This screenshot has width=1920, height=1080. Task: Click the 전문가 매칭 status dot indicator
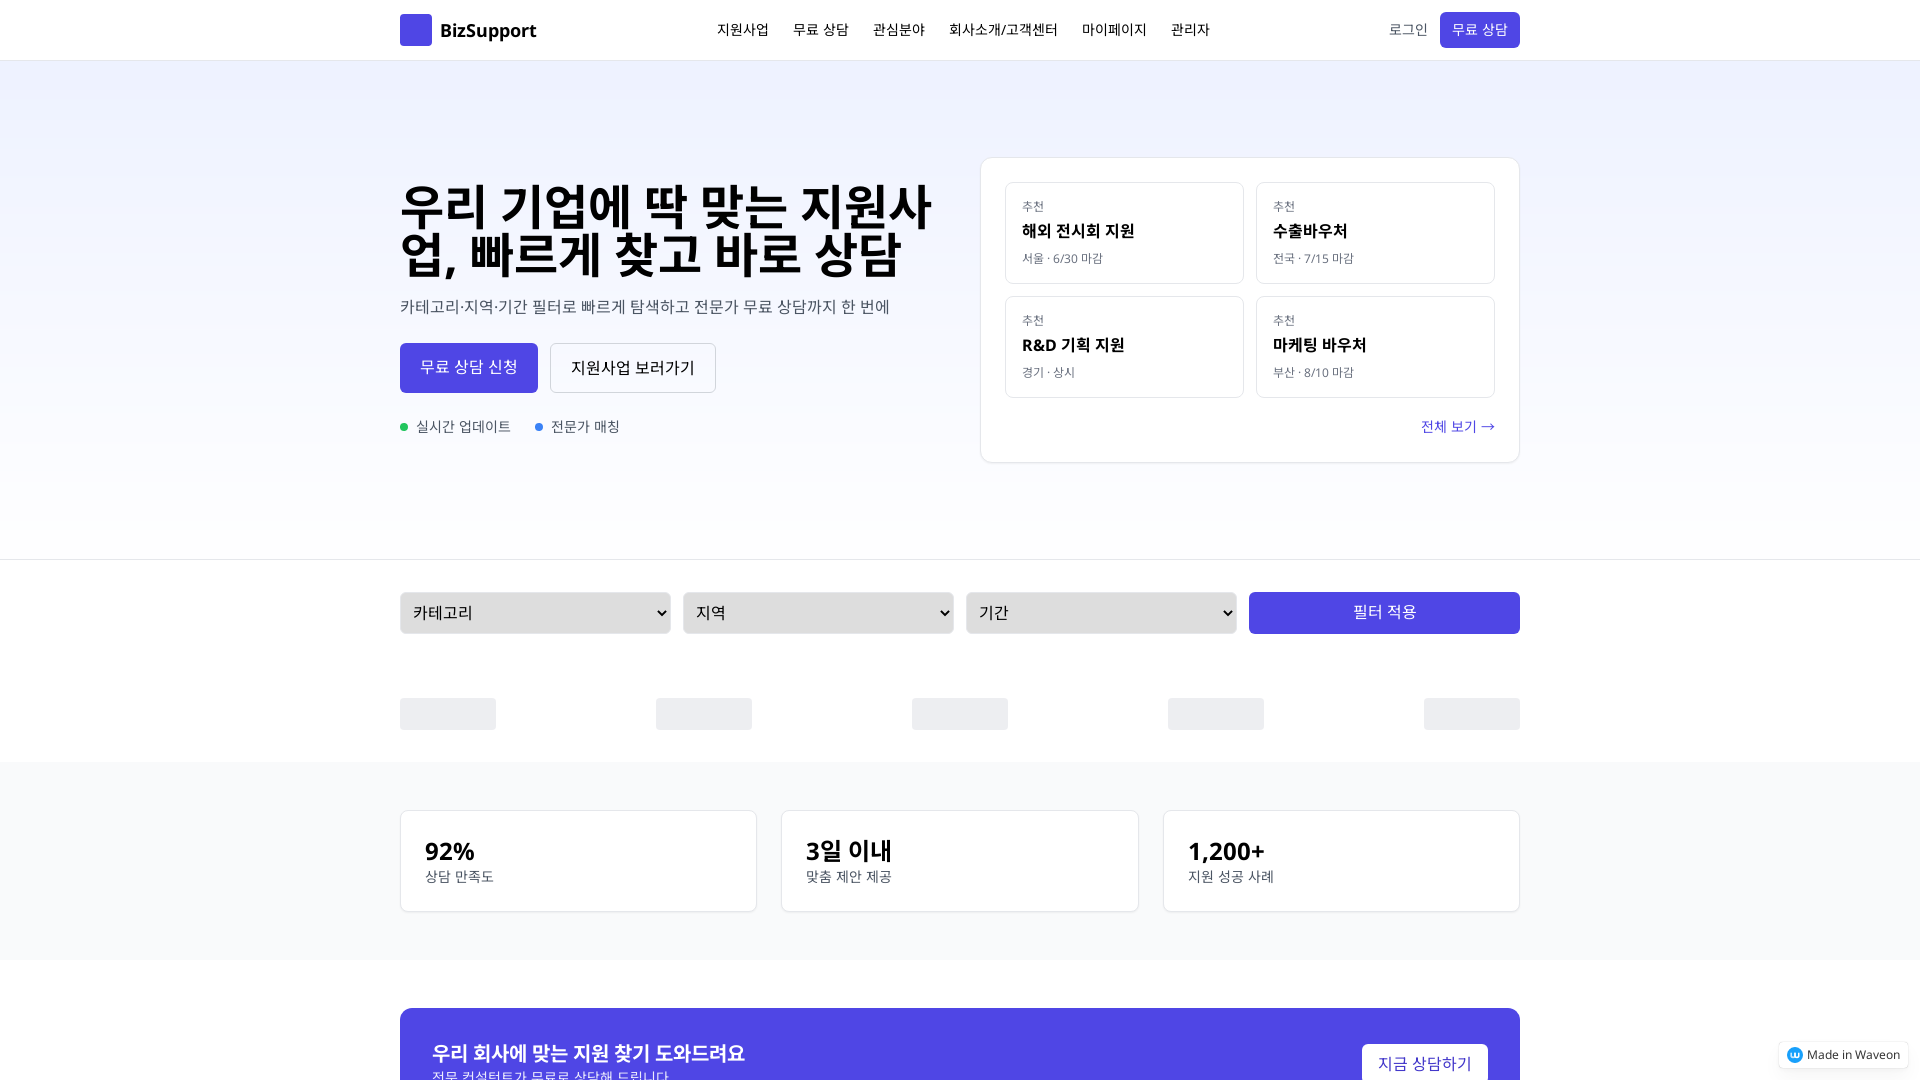(537, 426)
